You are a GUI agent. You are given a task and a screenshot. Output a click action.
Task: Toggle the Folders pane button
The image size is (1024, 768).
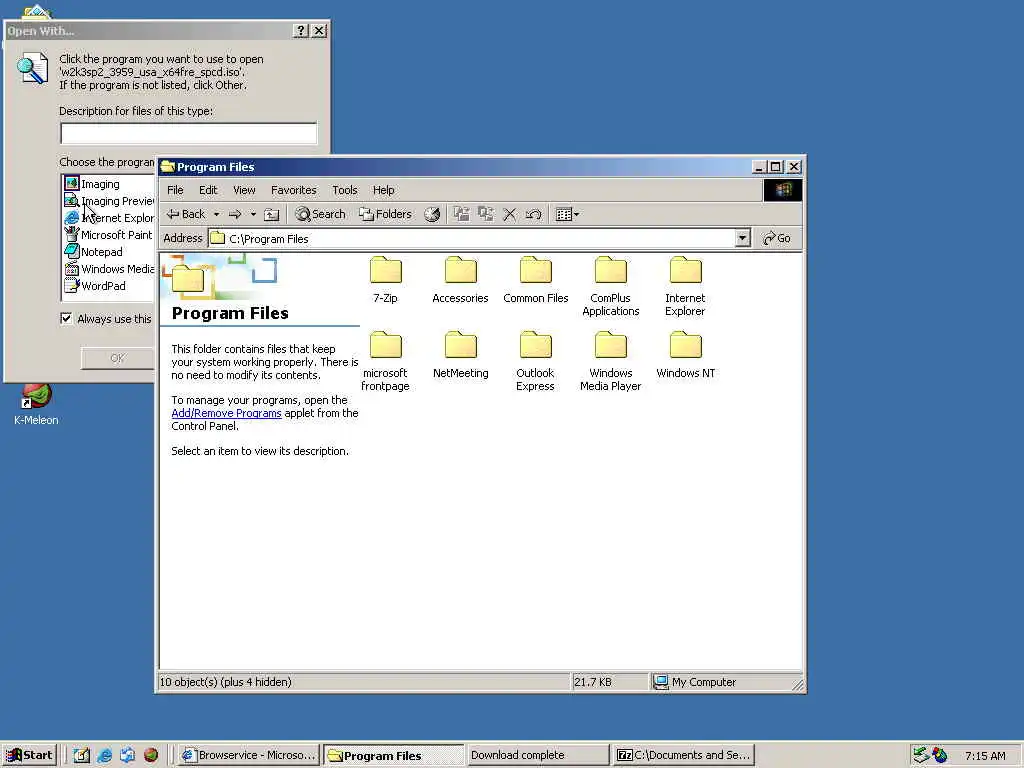(385, 214)
